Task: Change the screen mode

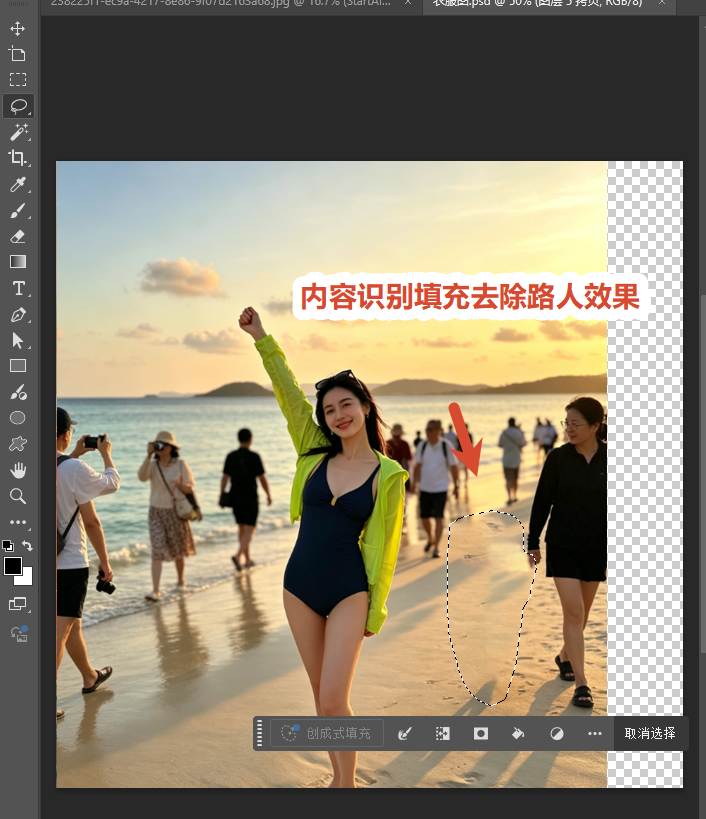Action: 18,604
